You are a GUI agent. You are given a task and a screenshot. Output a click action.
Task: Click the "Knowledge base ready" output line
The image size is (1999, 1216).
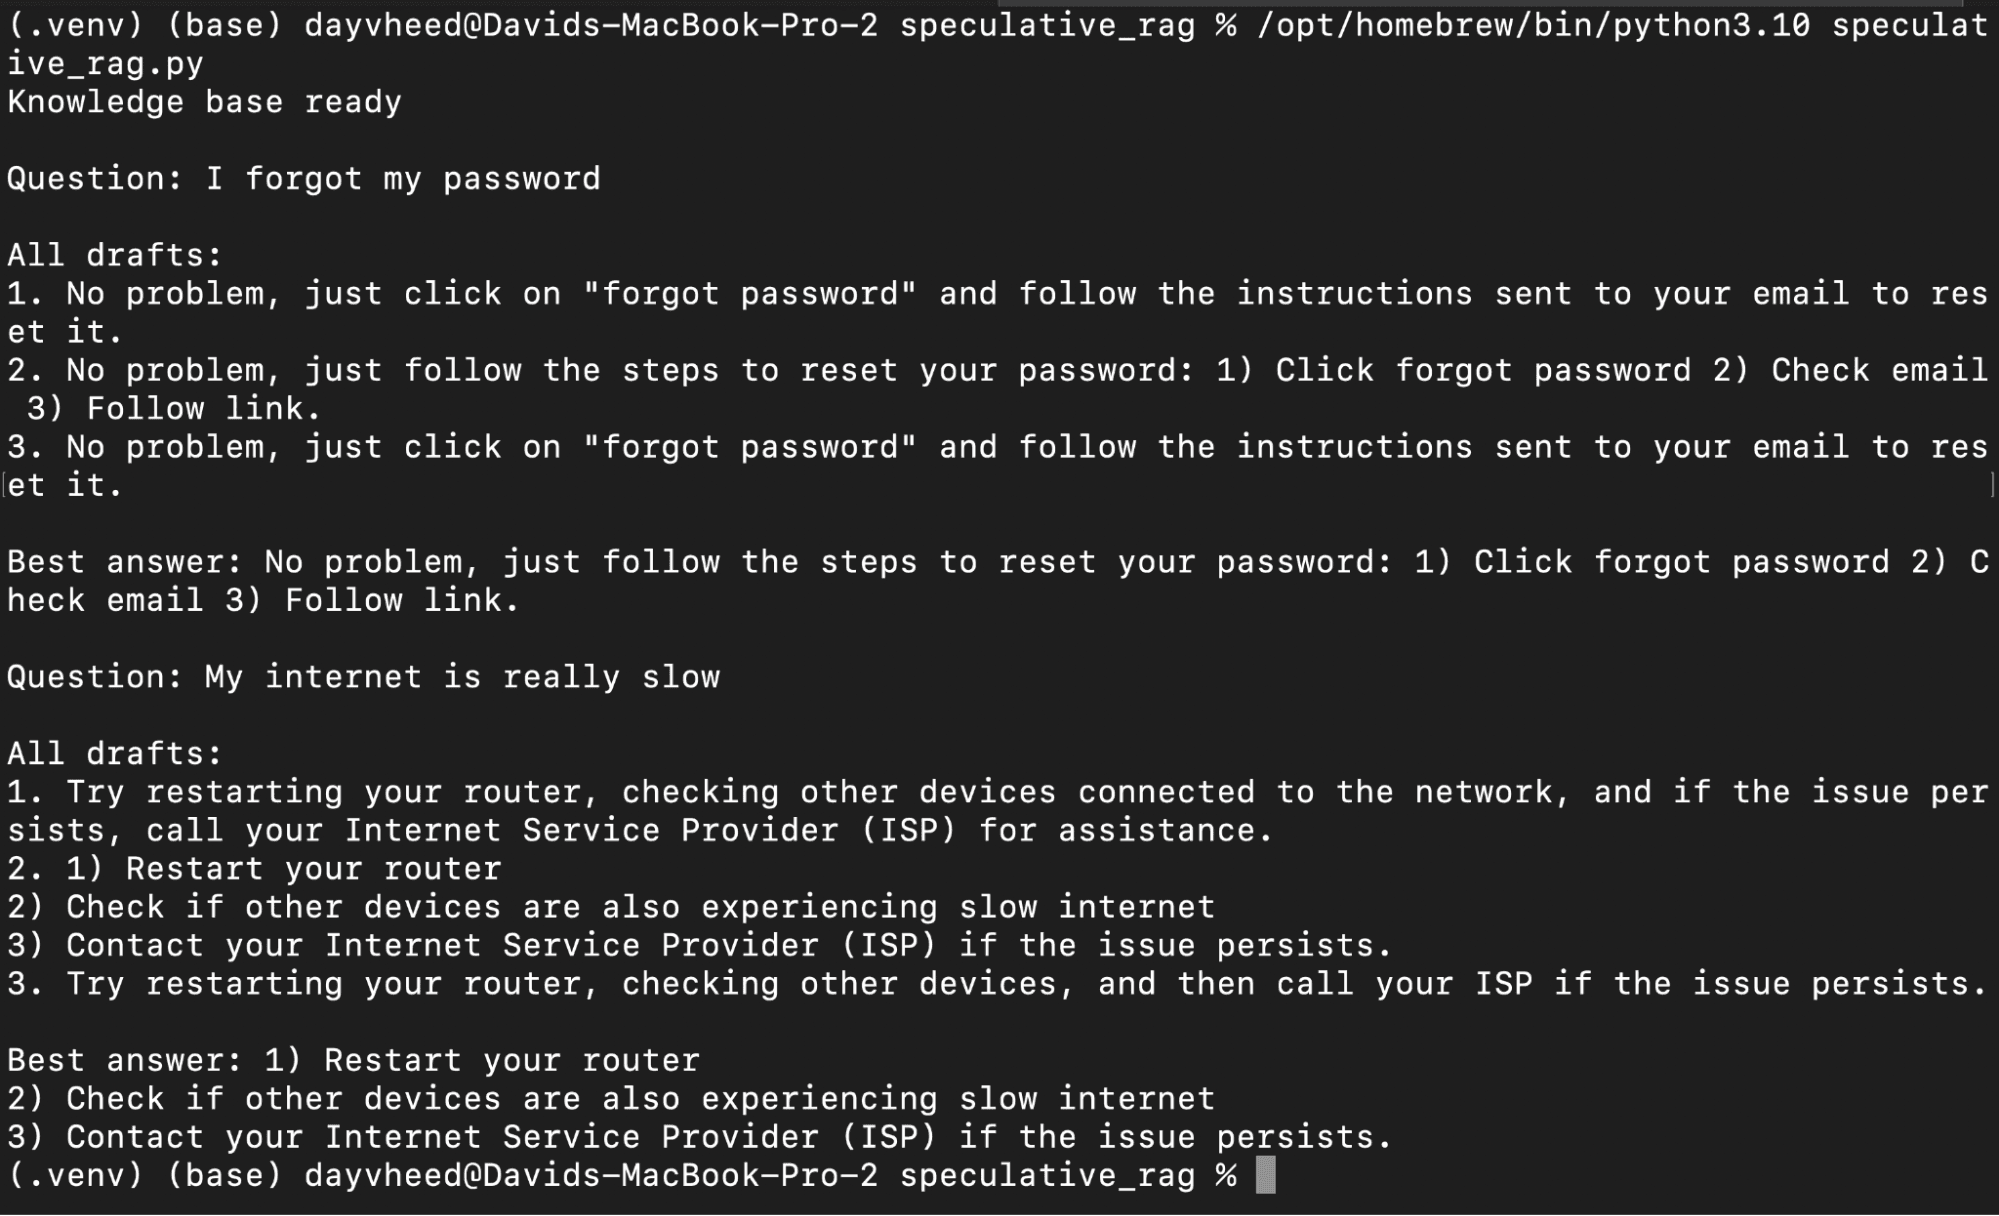click(204, 102)
